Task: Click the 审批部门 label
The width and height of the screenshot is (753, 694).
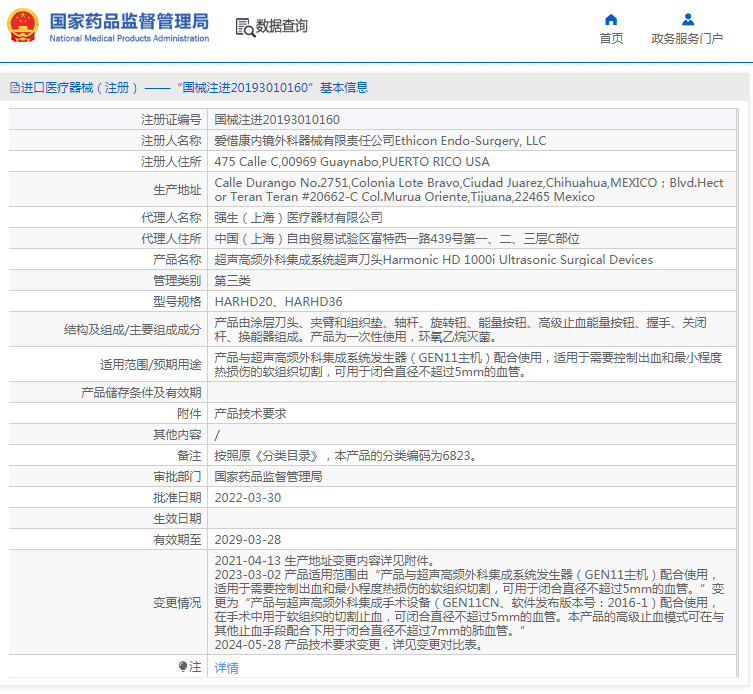Action: [x=177, y=476]
